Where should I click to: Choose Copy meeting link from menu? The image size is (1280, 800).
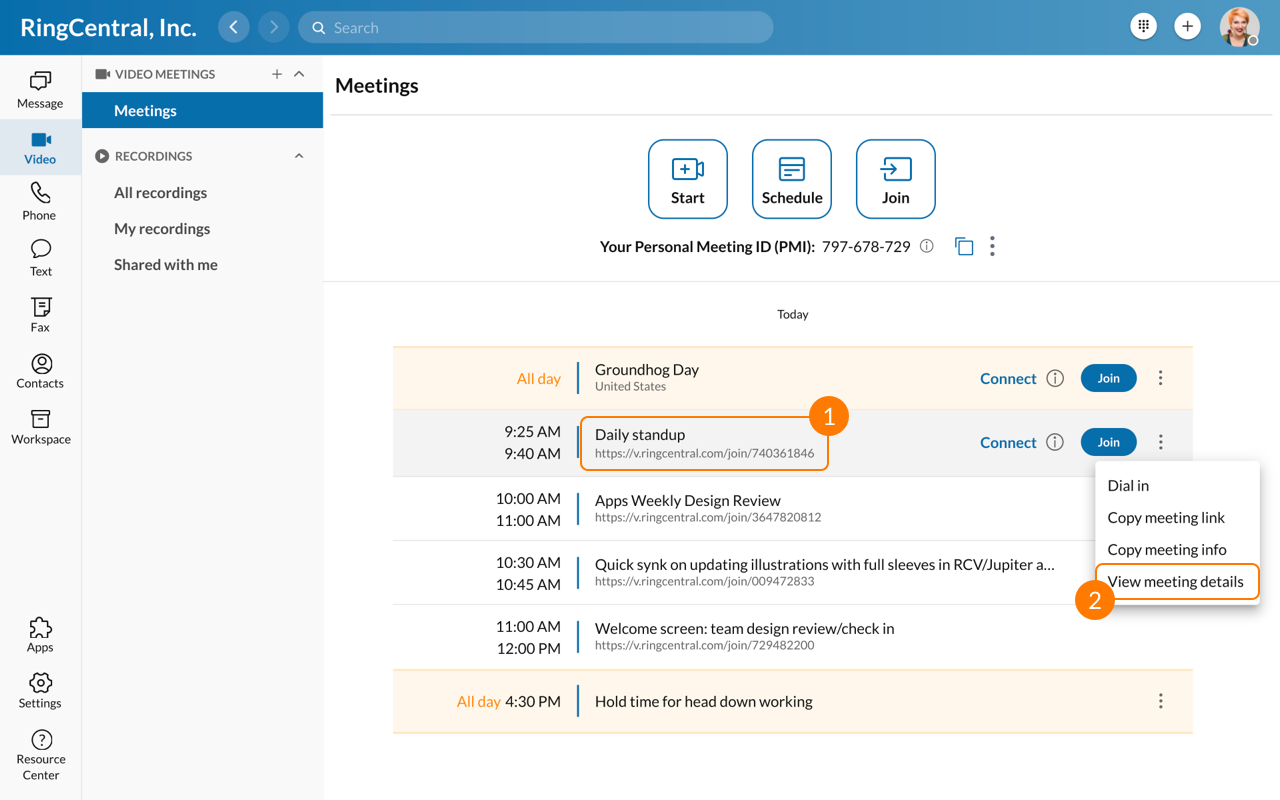click(1166, 517)
